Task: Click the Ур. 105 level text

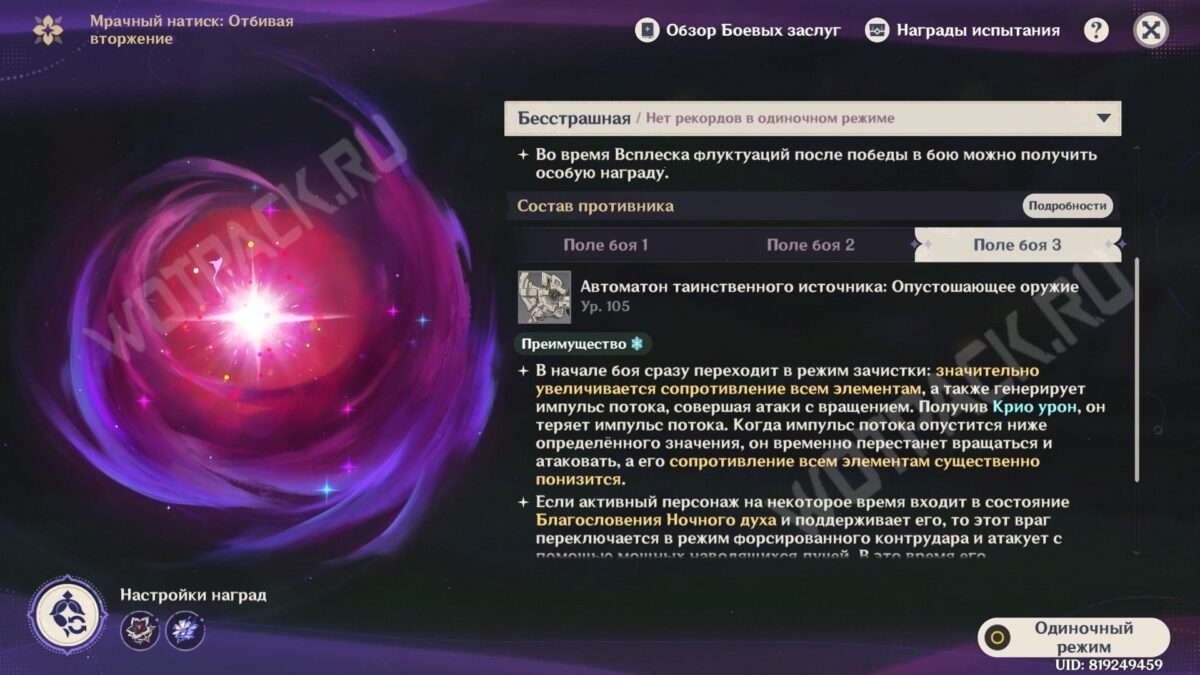Action: point(605,307)
